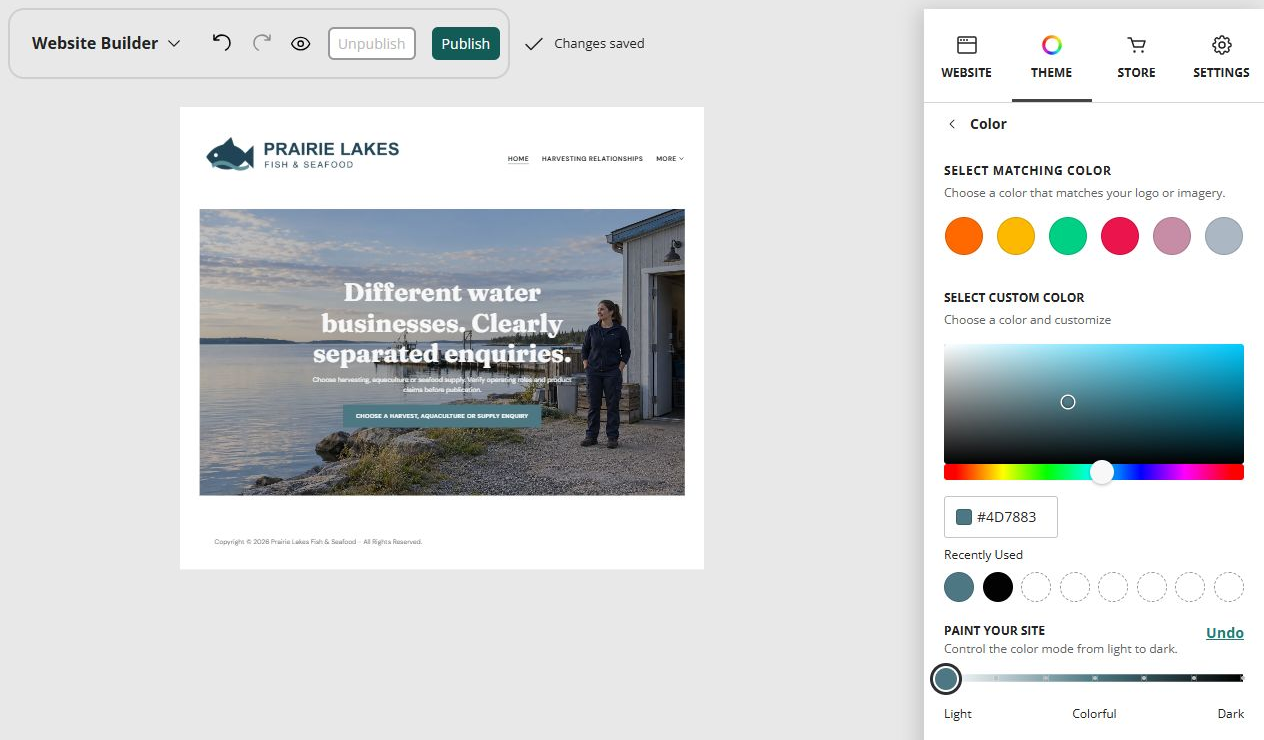Screen dimensions: 1264x740
Task: Open the Store tab
Action: [x=1136, y=58]
